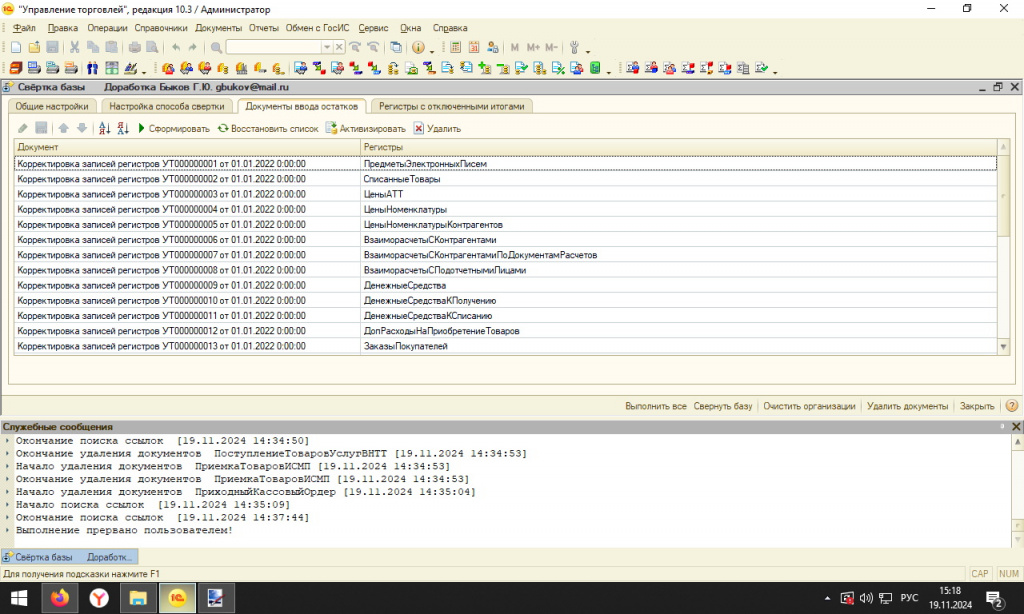
Task: Open the calculator toolbar icon
Action: coord(456,47)
